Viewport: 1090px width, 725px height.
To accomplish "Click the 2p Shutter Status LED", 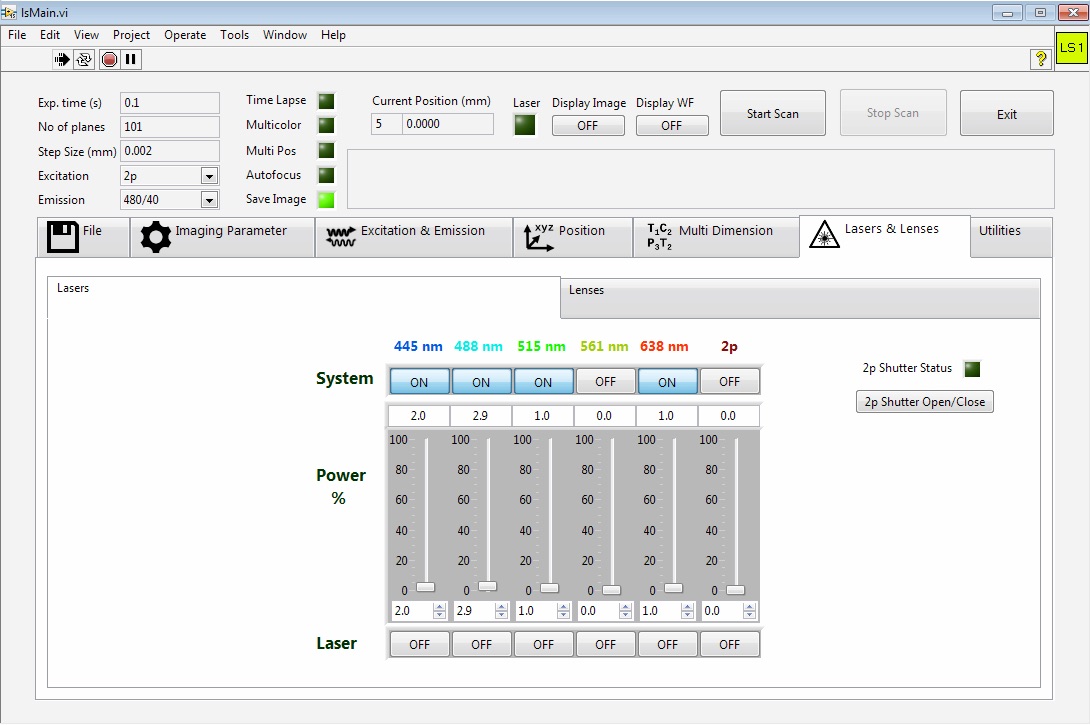I will click(971, 369).
